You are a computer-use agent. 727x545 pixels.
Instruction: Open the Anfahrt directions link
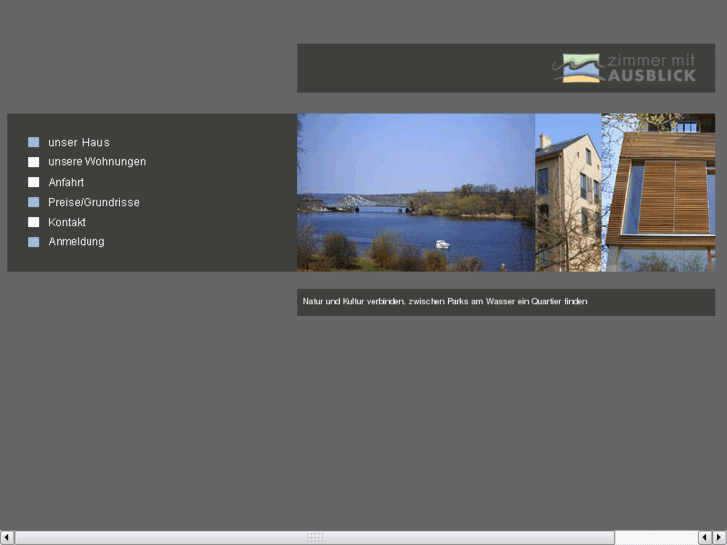(66, 182)
